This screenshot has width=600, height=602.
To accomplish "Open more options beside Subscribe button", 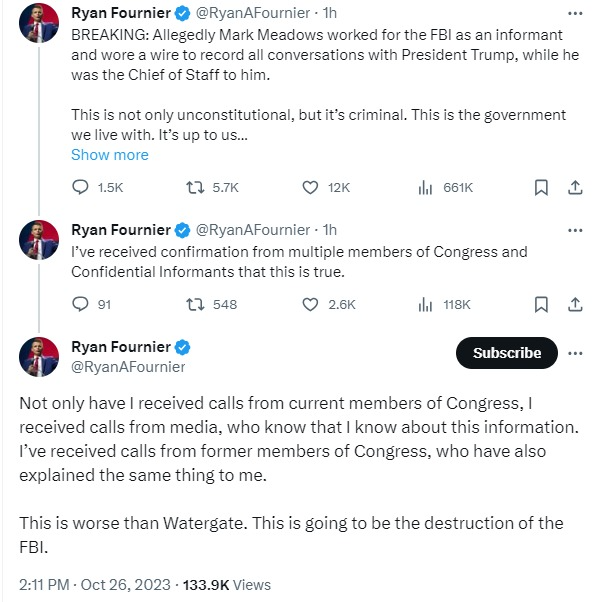I will point(575,353).
